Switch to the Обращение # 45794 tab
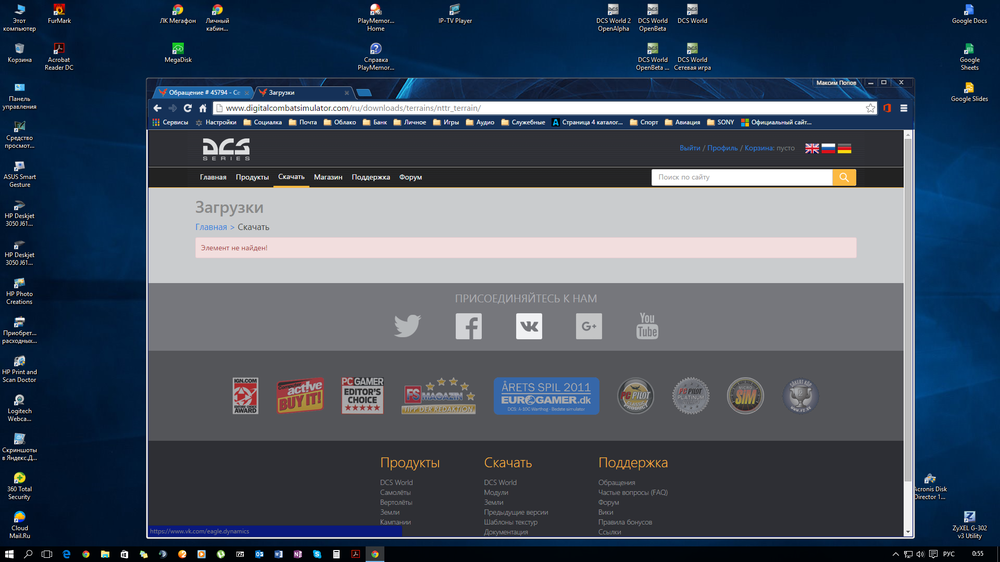The height and width of the screenshot is (562, 1000). coord(203,92)
